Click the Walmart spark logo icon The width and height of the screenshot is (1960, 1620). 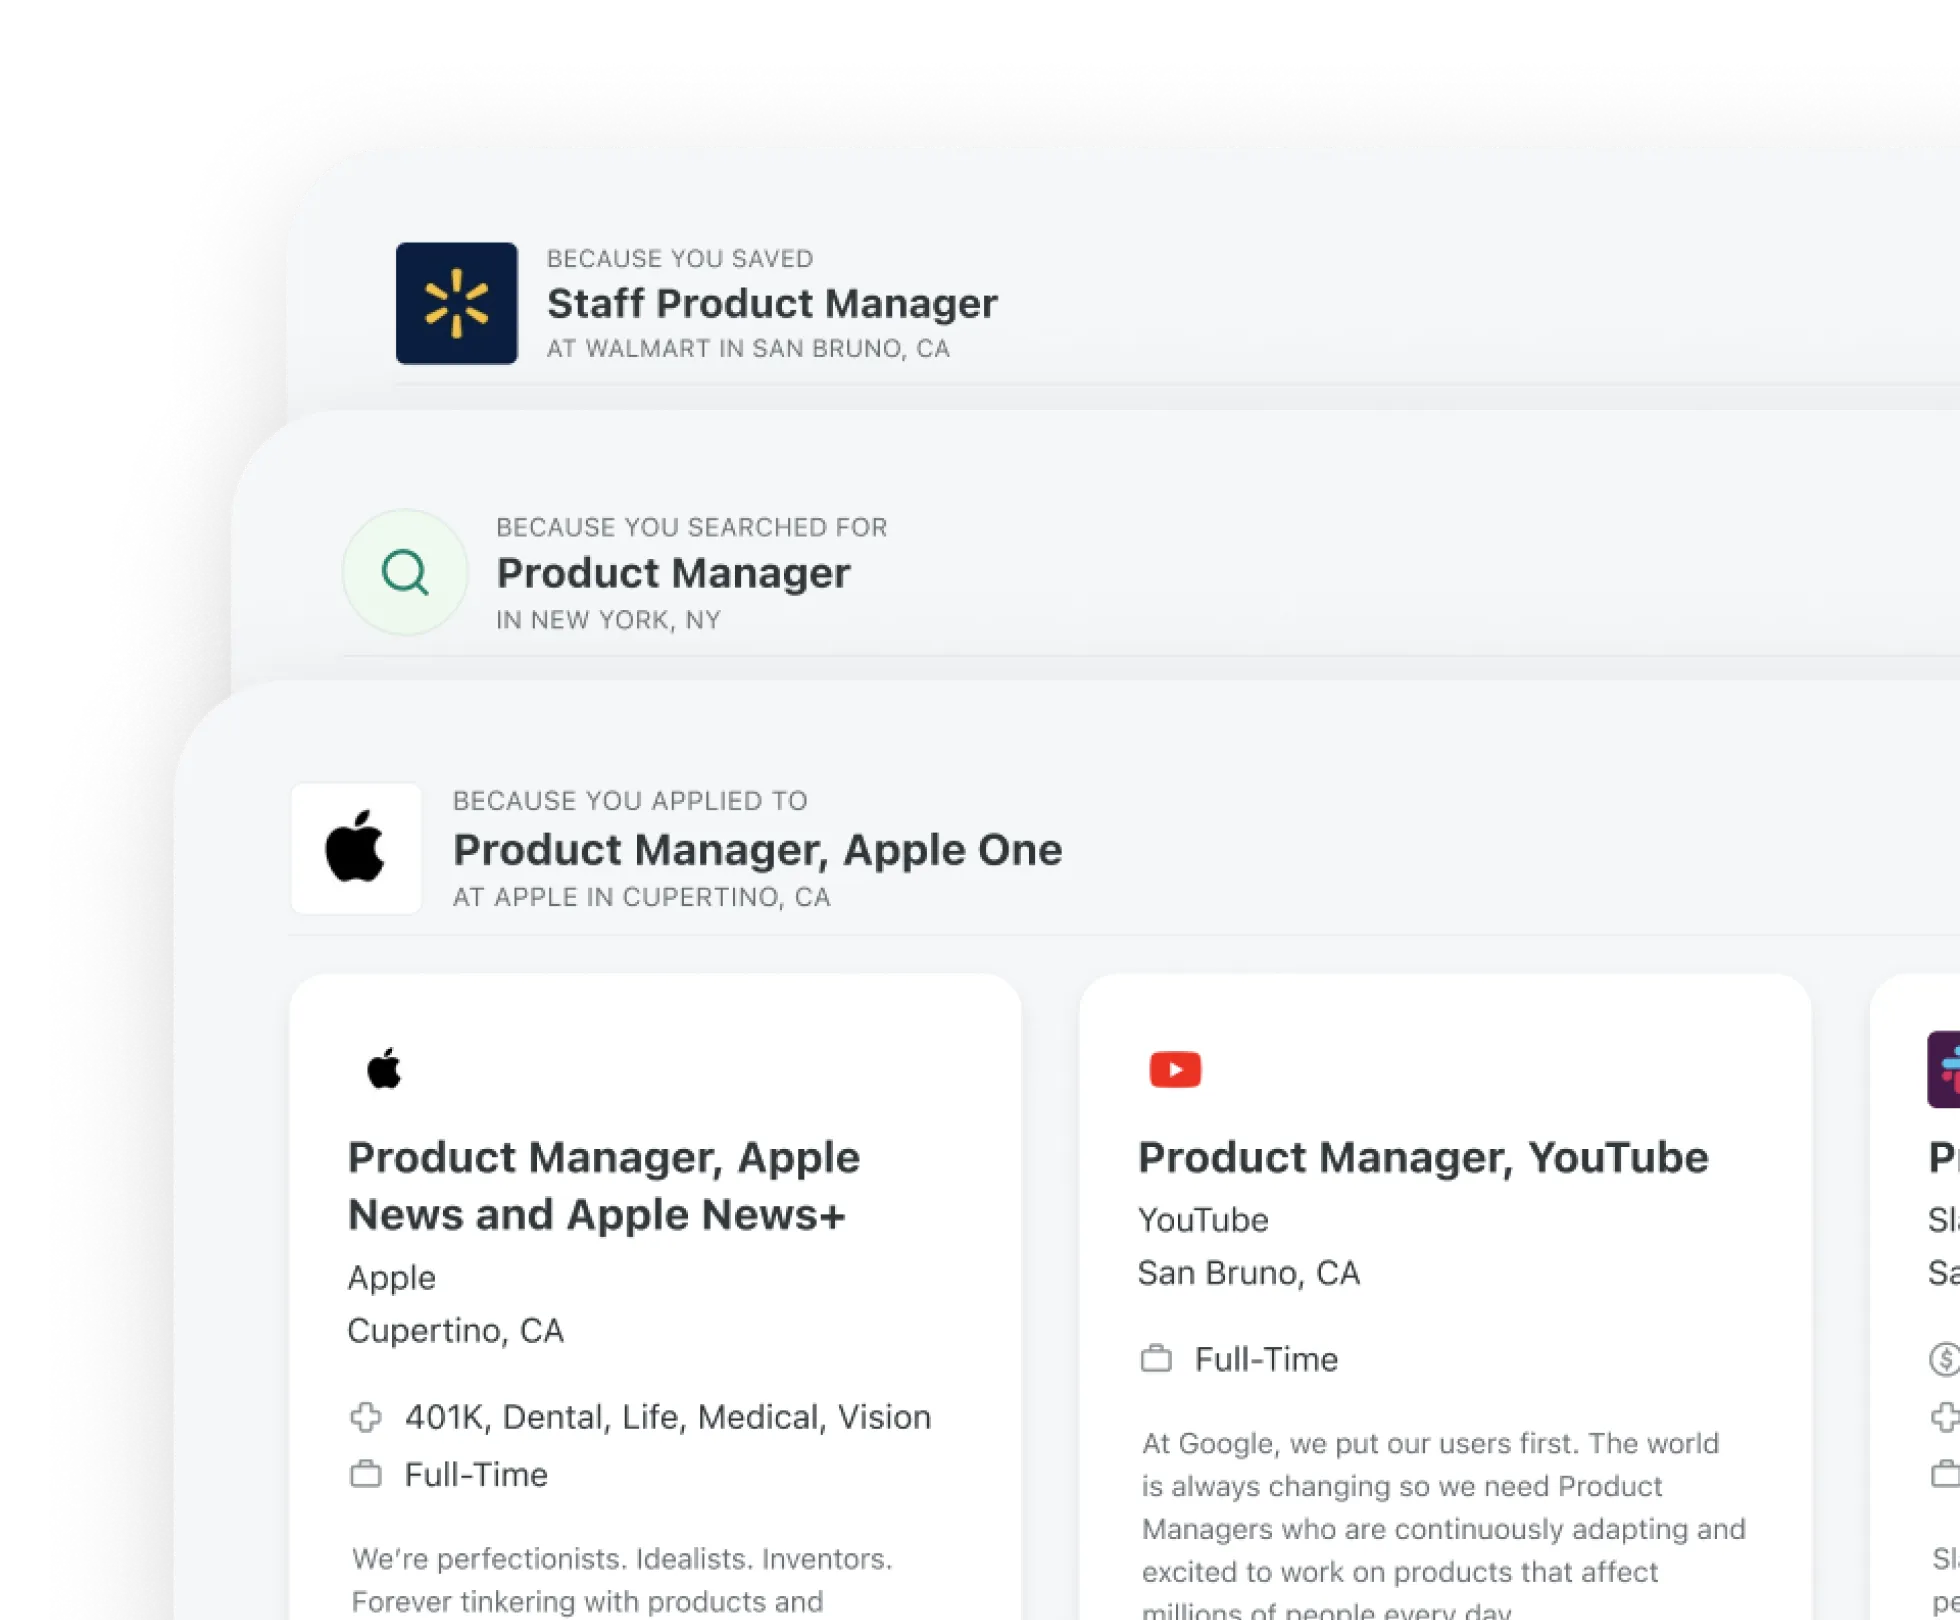[x=456, y=303]
